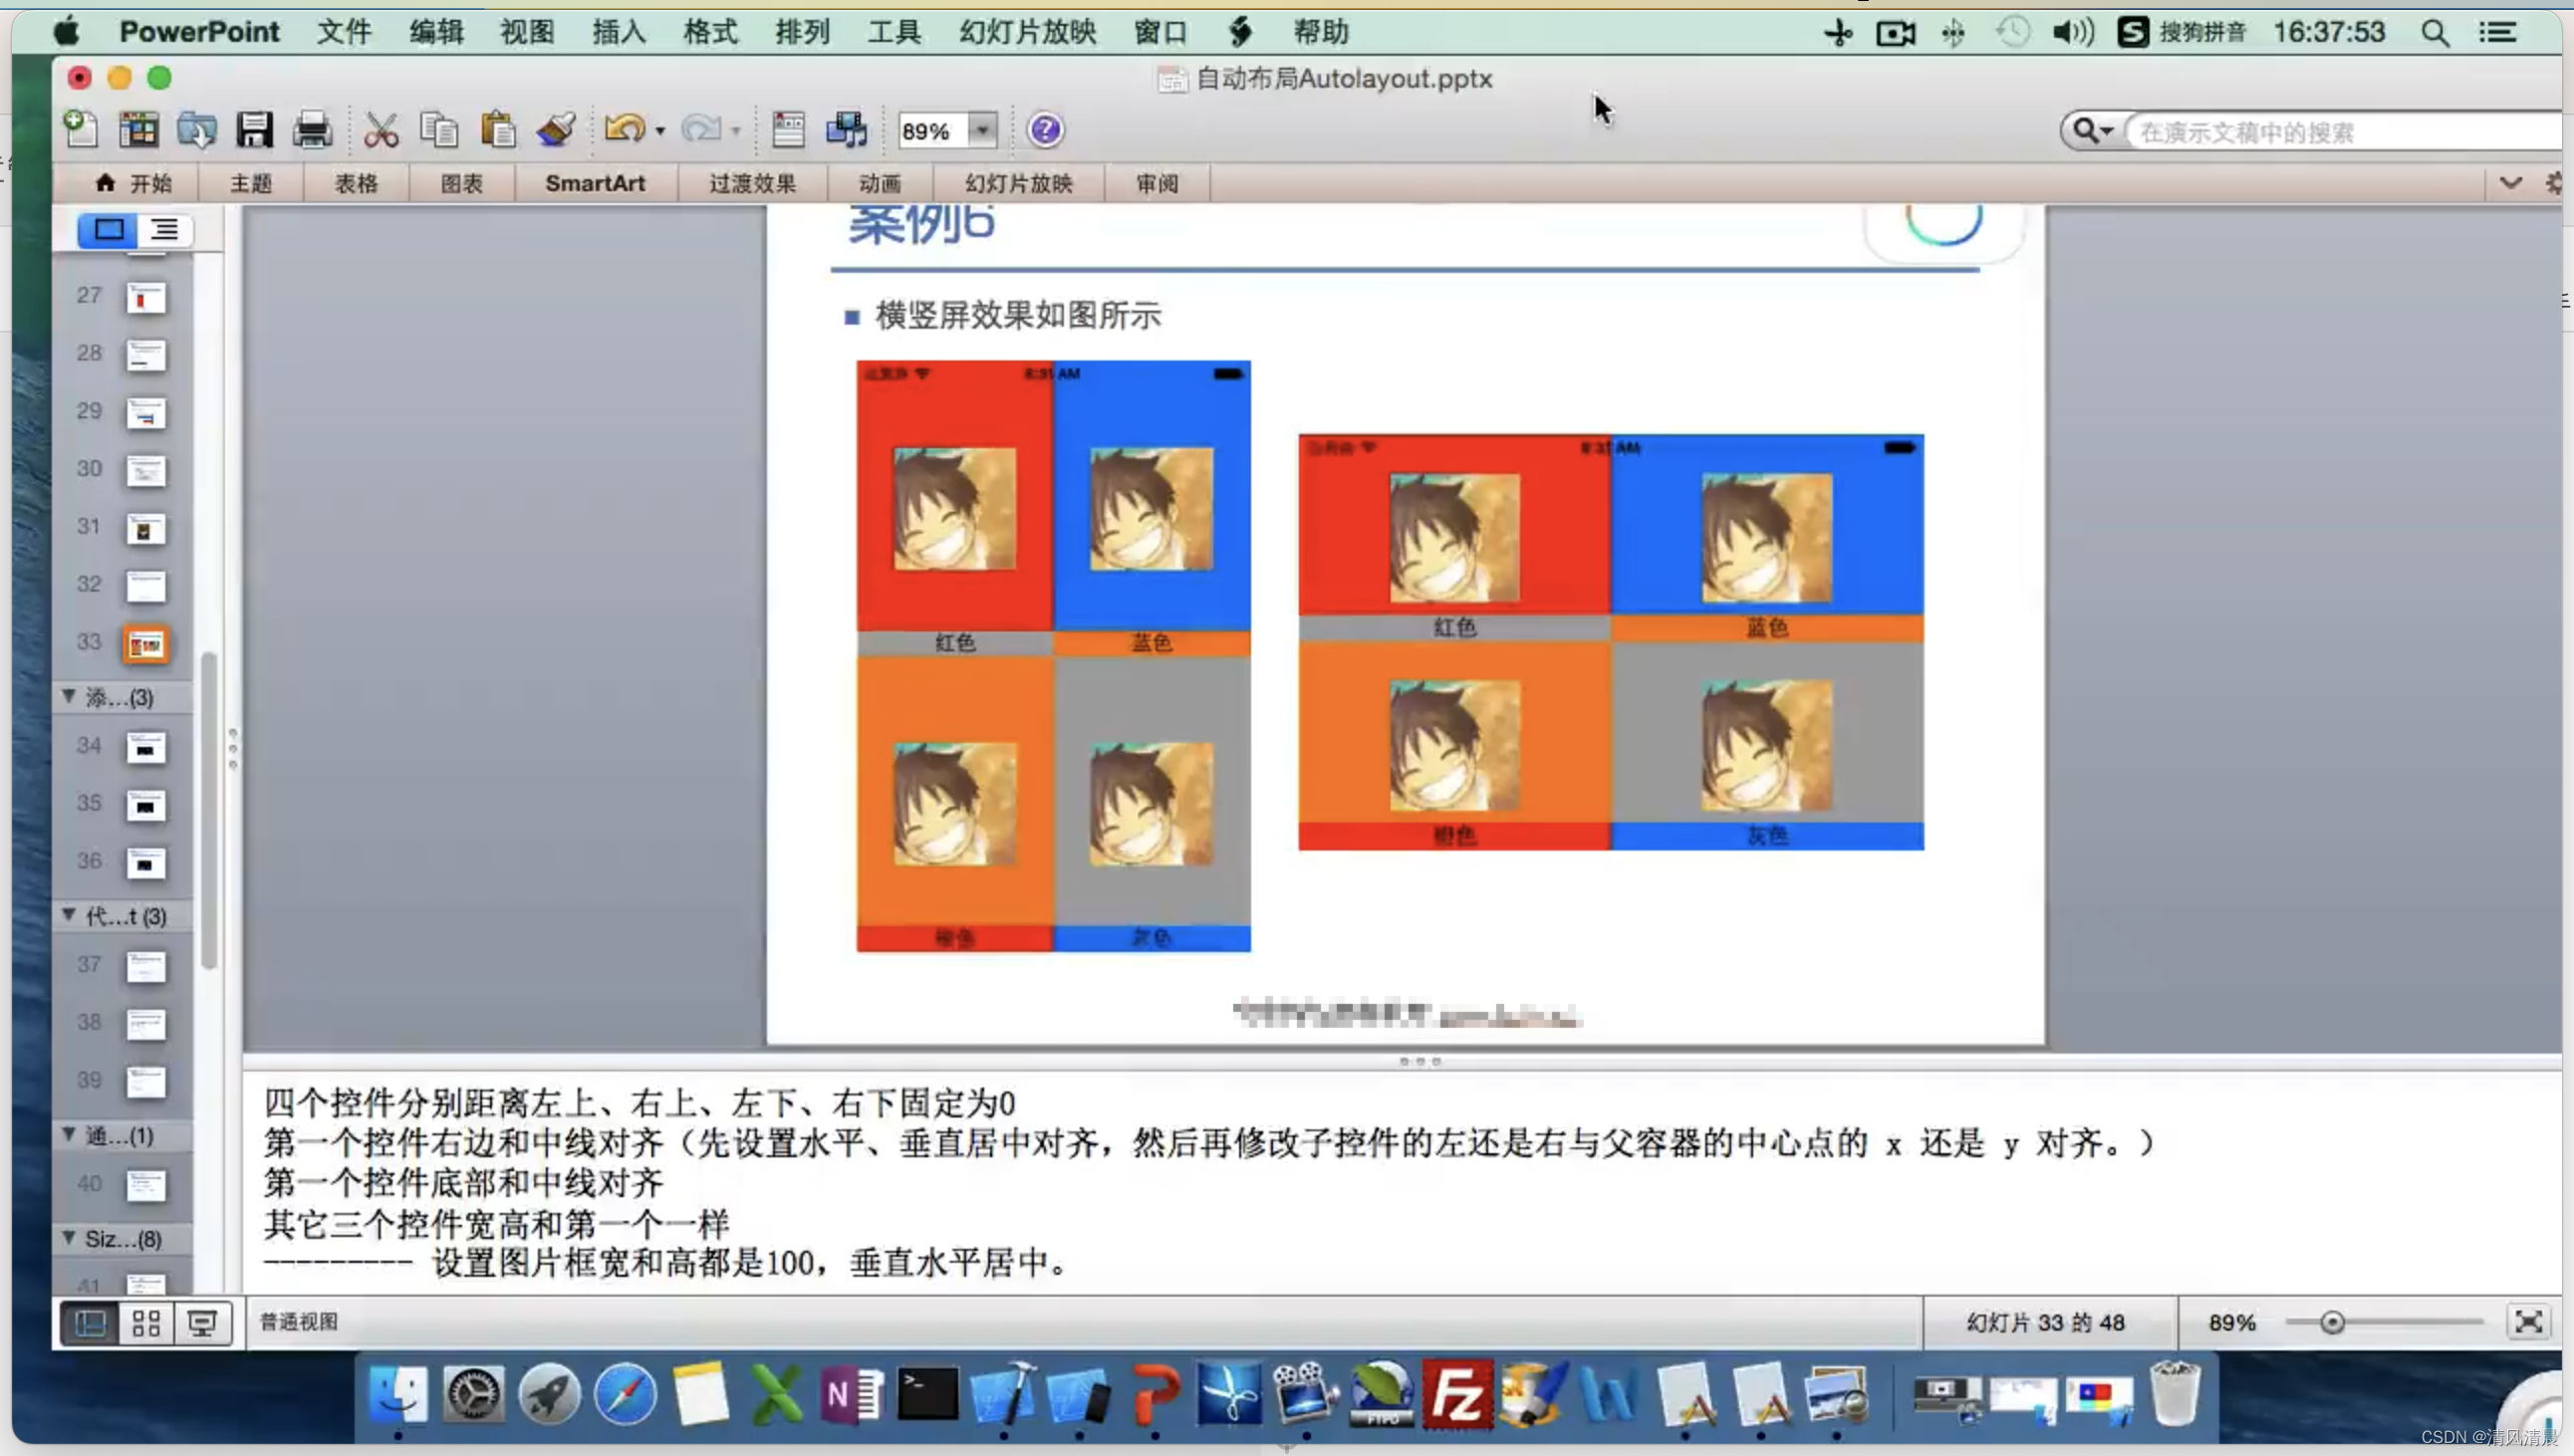This screenshot has width=2574, height=1456.
Task: Open Sogou Pinyin input method menu
Action: (x=2182, y=32)
